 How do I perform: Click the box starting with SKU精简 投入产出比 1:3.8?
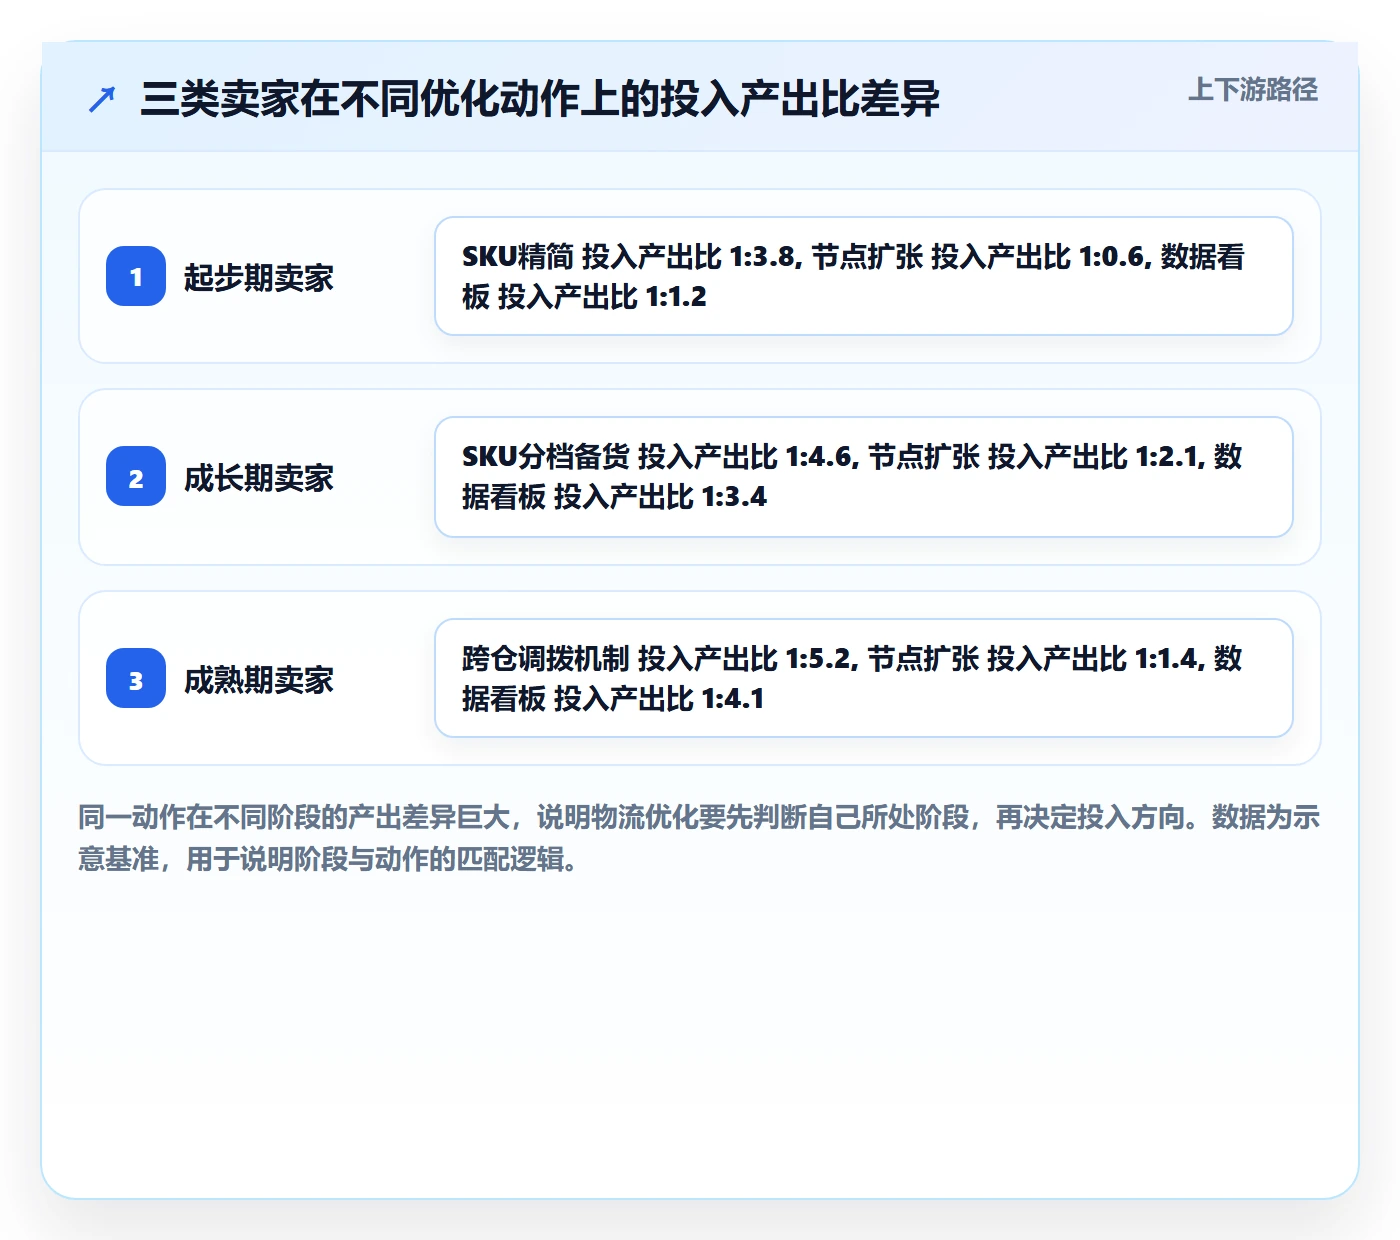coord(864,276)
